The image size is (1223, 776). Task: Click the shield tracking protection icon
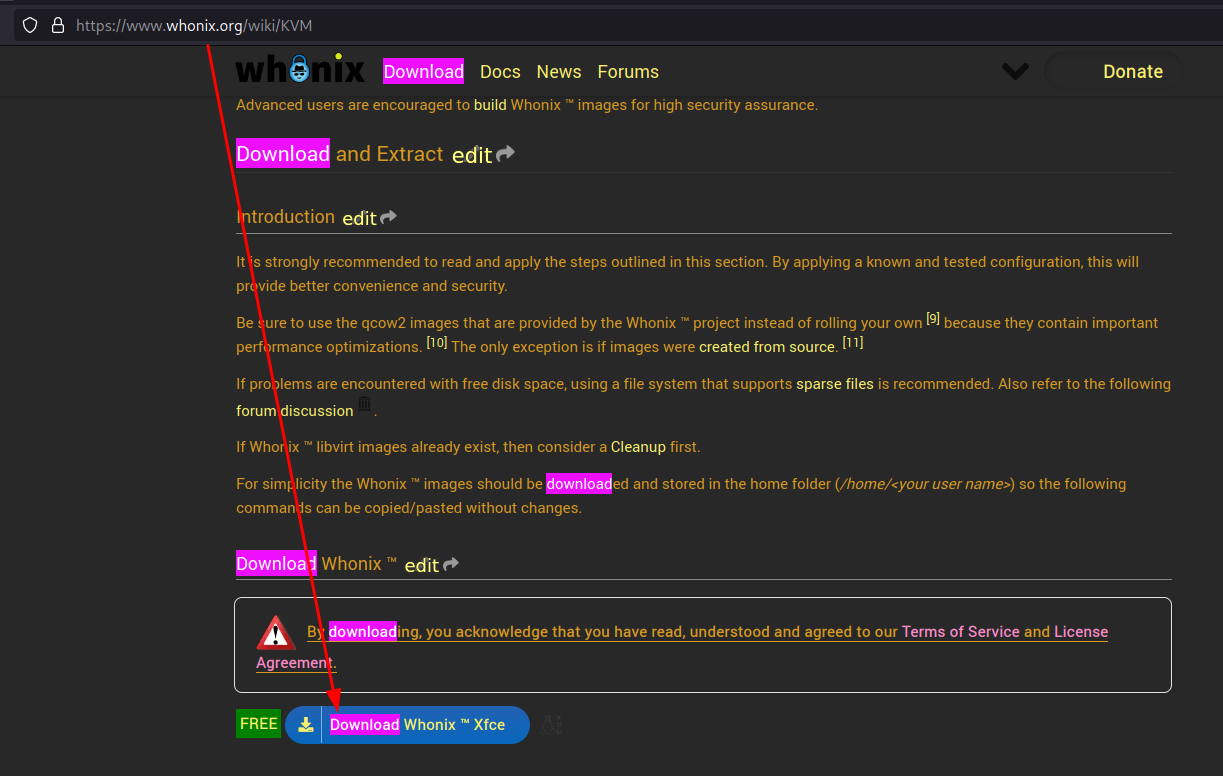click(x=30, y=25)
